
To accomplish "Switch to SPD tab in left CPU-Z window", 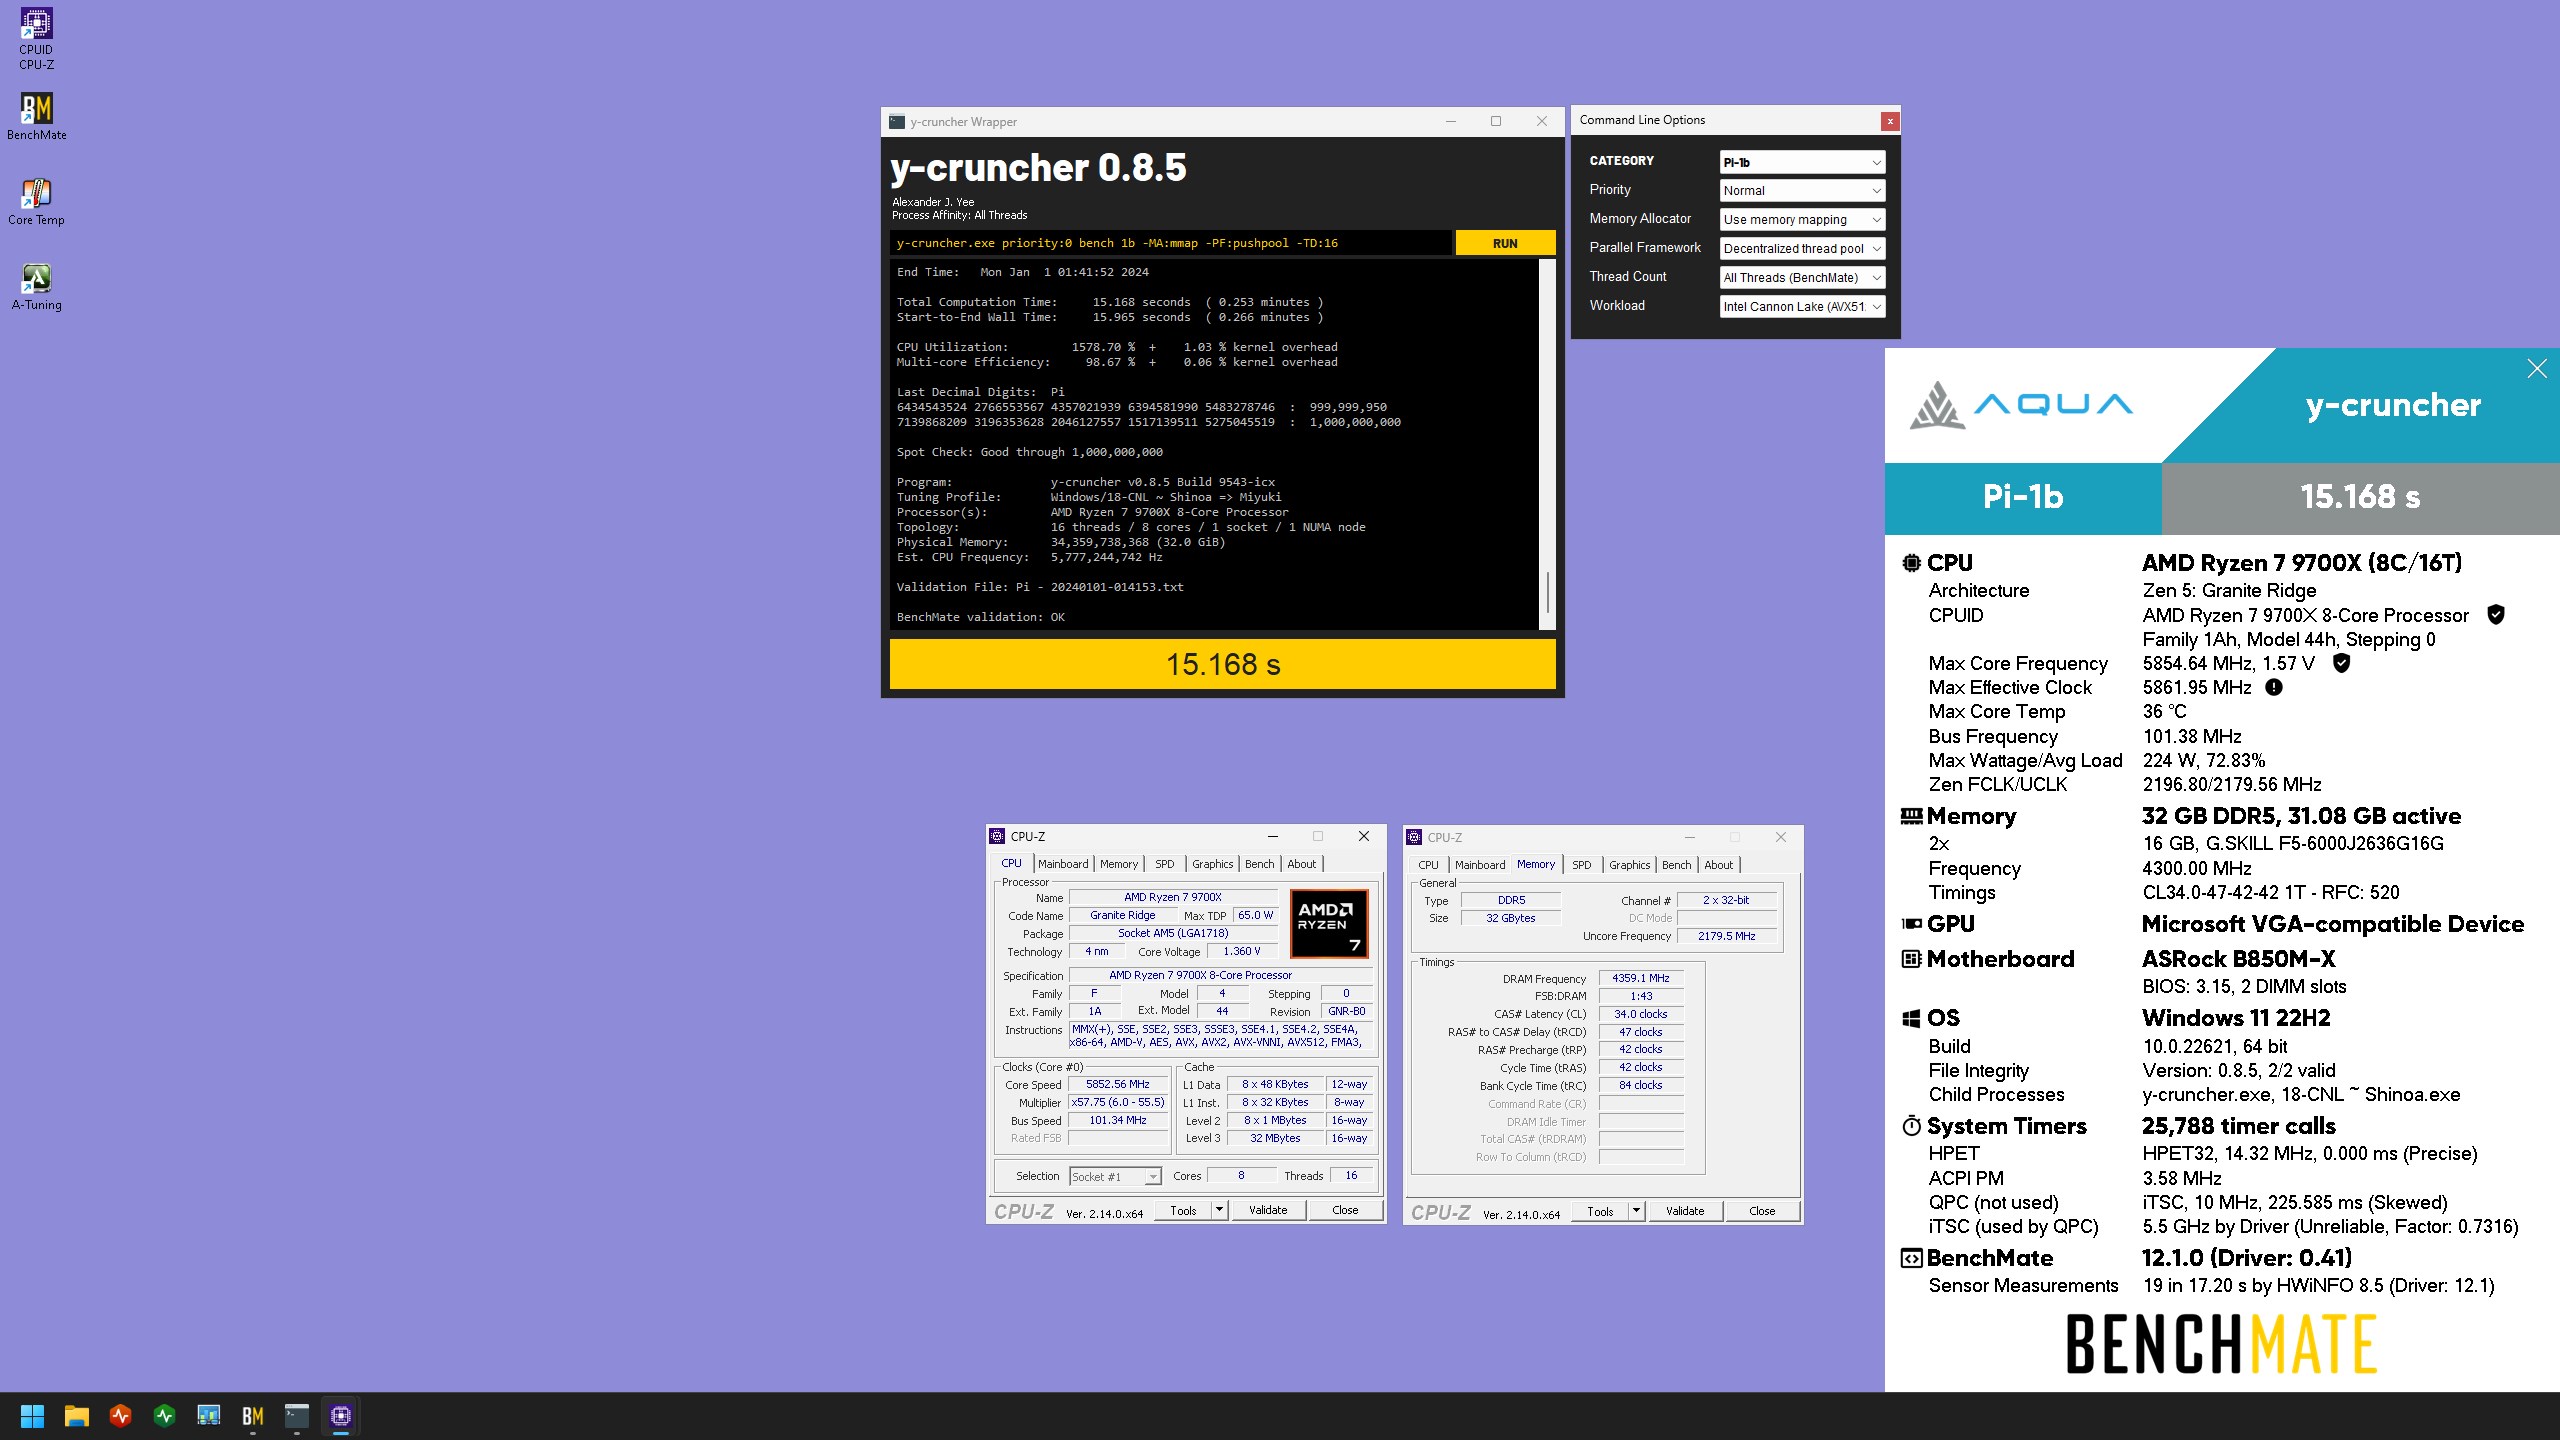I will click(1165, 864).
